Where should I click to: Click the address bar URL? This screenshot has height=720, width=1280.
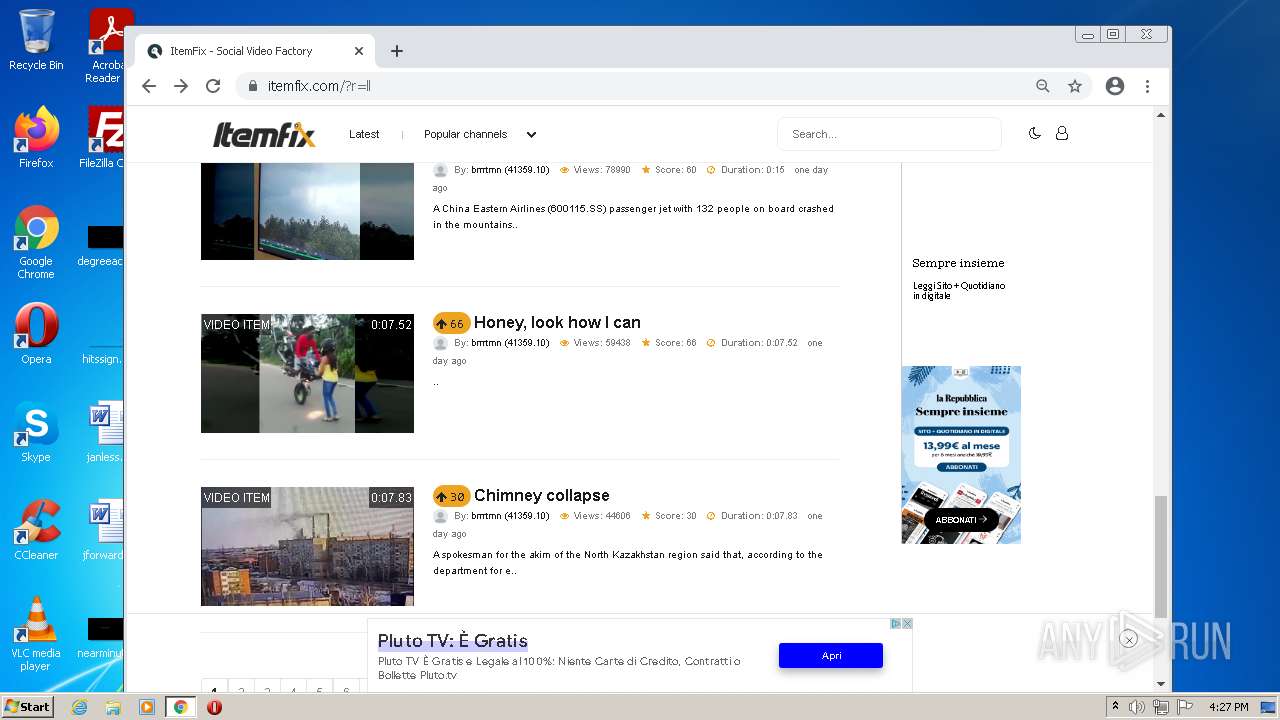pyautogui.click(x=319, y=86)
